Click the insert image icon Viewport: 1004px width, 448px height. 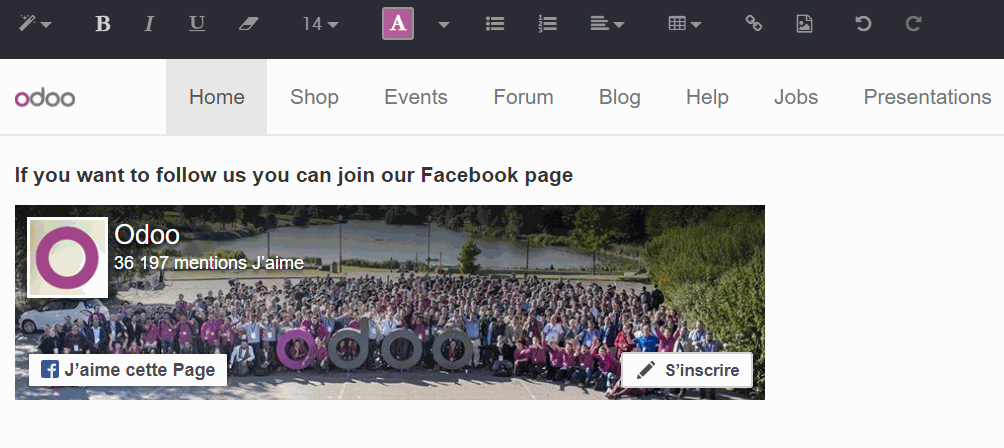point(804,24)
